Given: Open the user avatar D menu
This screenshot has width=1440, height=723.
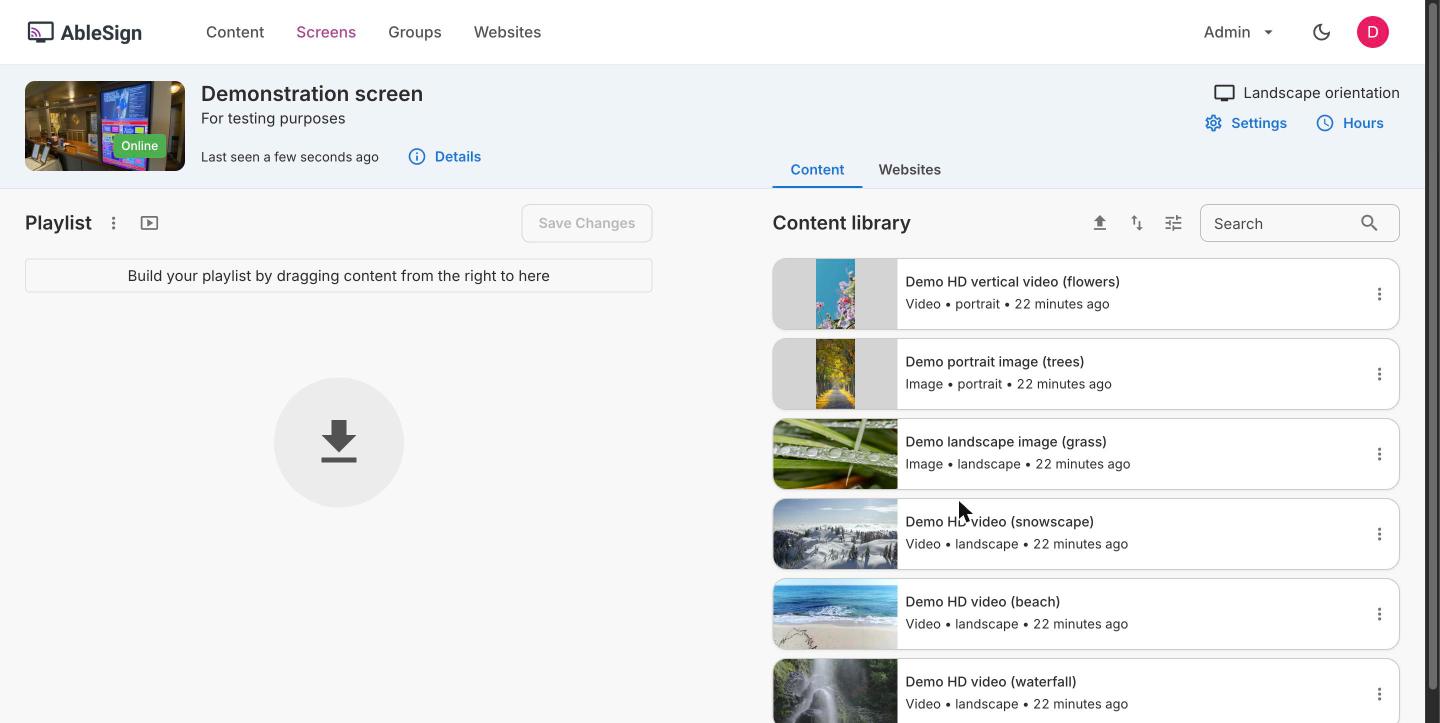Looking at the screenshot, I should [x=1373, y=32].
